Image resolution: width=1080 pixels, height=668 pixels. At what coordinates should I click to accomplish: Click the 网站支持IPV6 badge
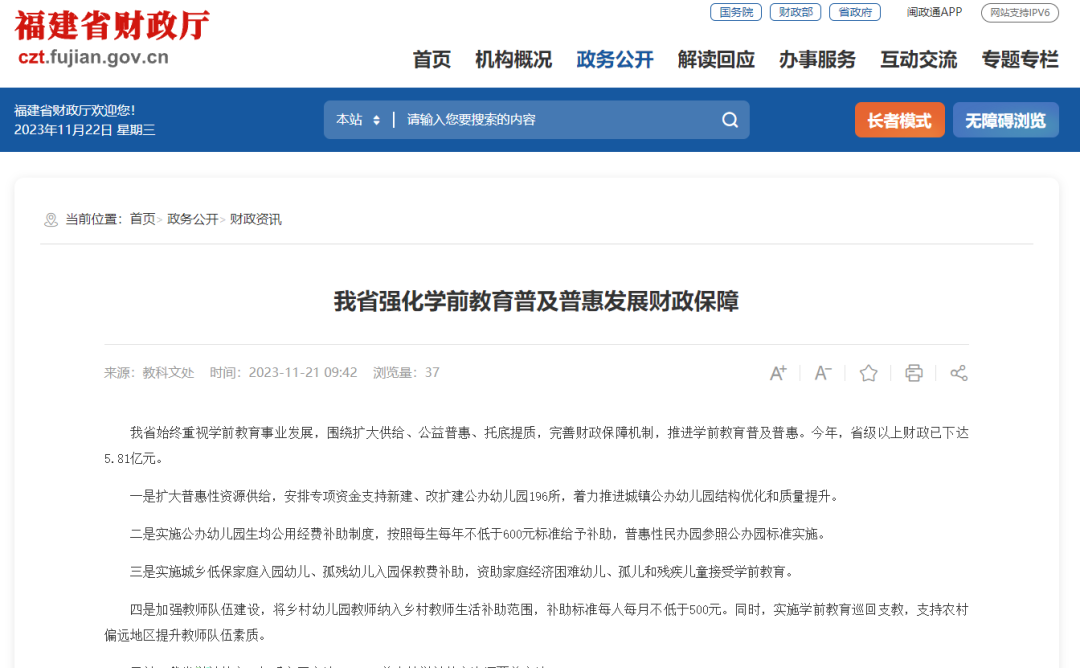click(1019, 13)
